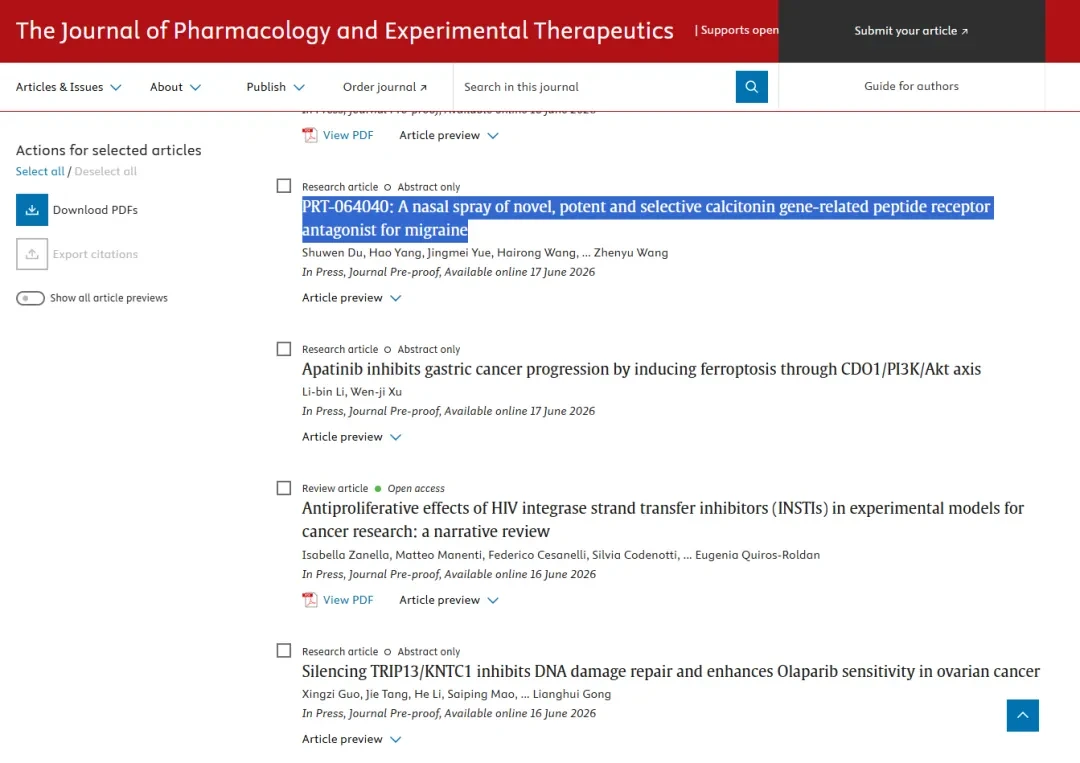Click the Submit your article arrow icon

(964, 31)
